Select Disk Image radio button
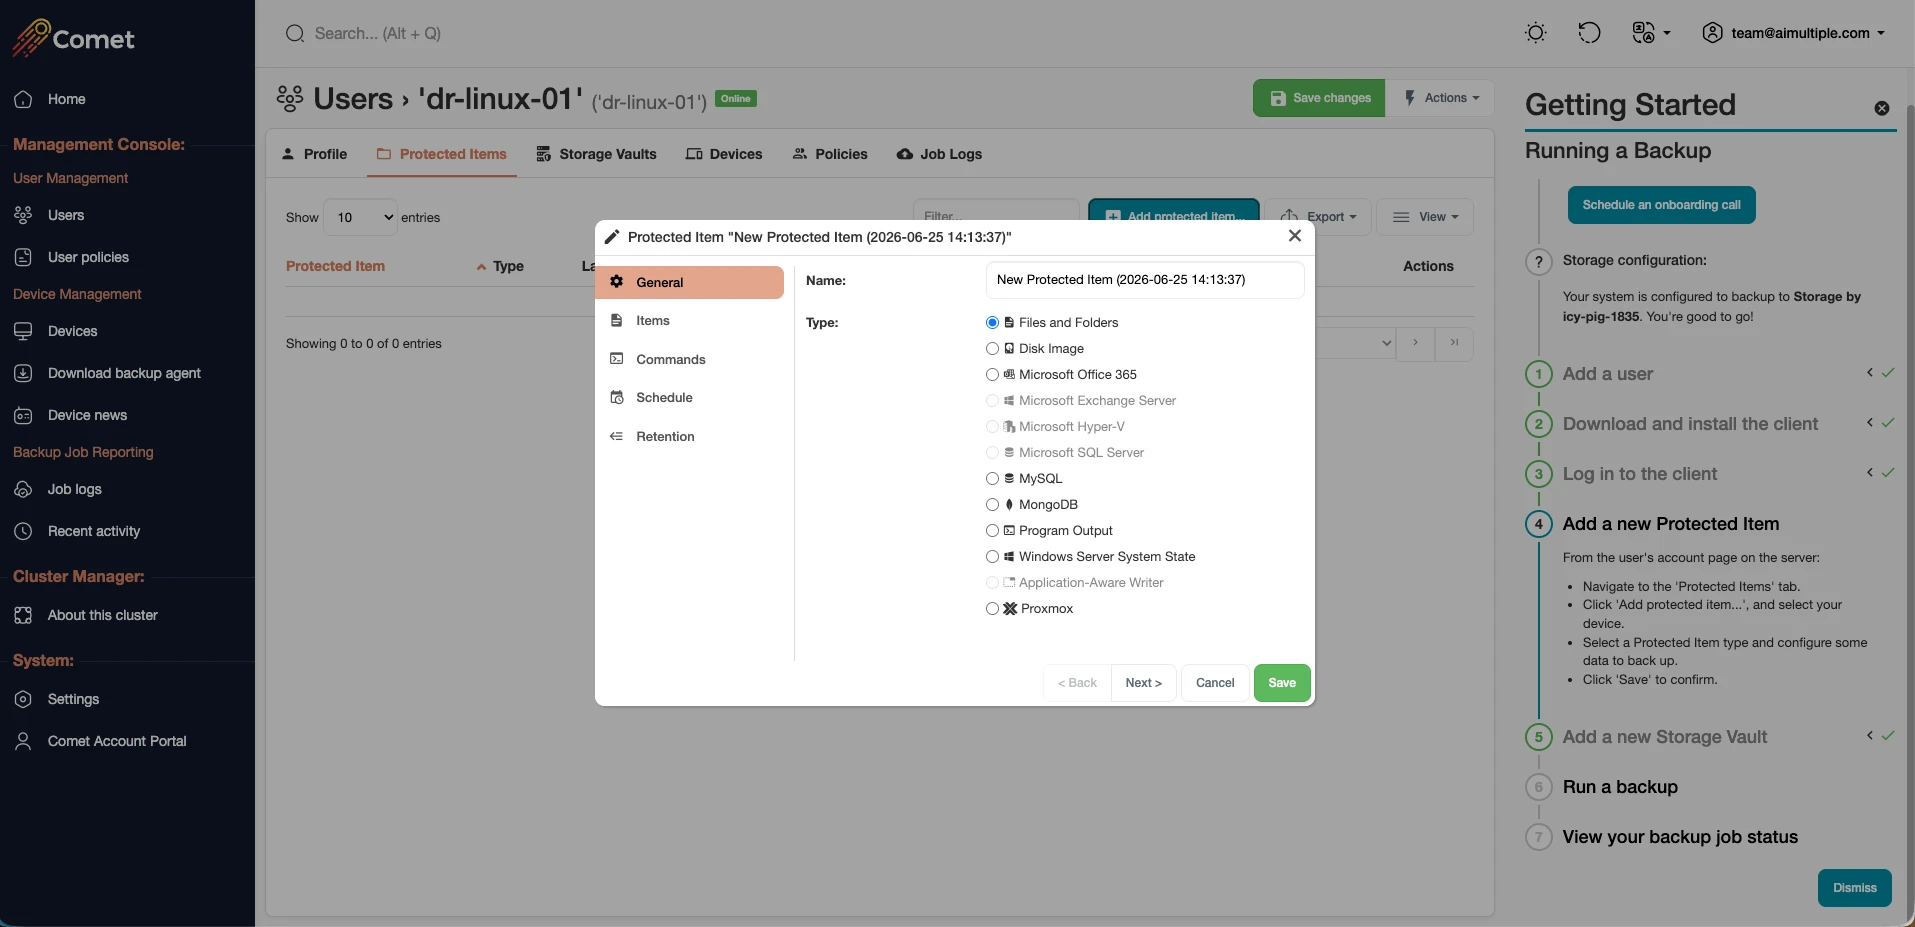 tap(992, 349)
